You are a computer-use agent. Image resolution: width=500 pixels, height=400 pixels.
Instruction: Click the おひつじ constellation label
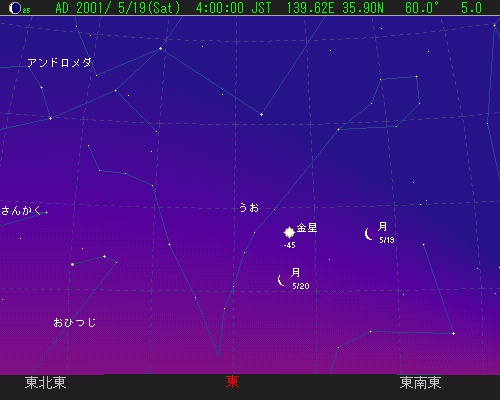75,322
